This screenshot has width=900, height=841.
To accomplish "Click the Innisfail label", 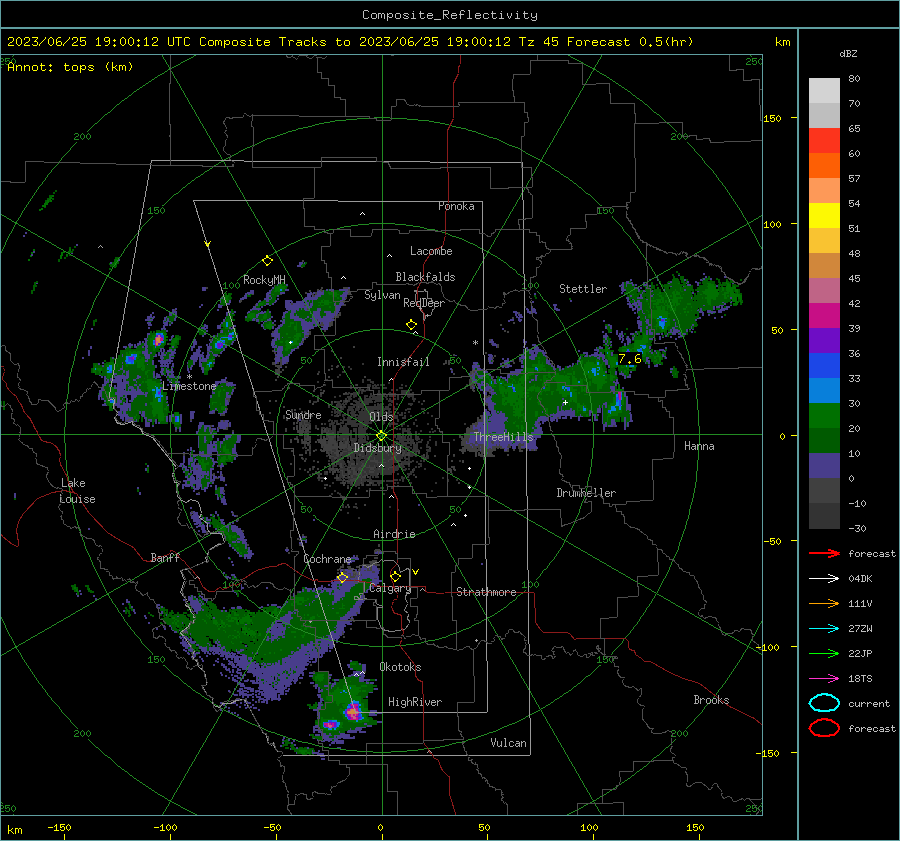I will click(403, 362).
